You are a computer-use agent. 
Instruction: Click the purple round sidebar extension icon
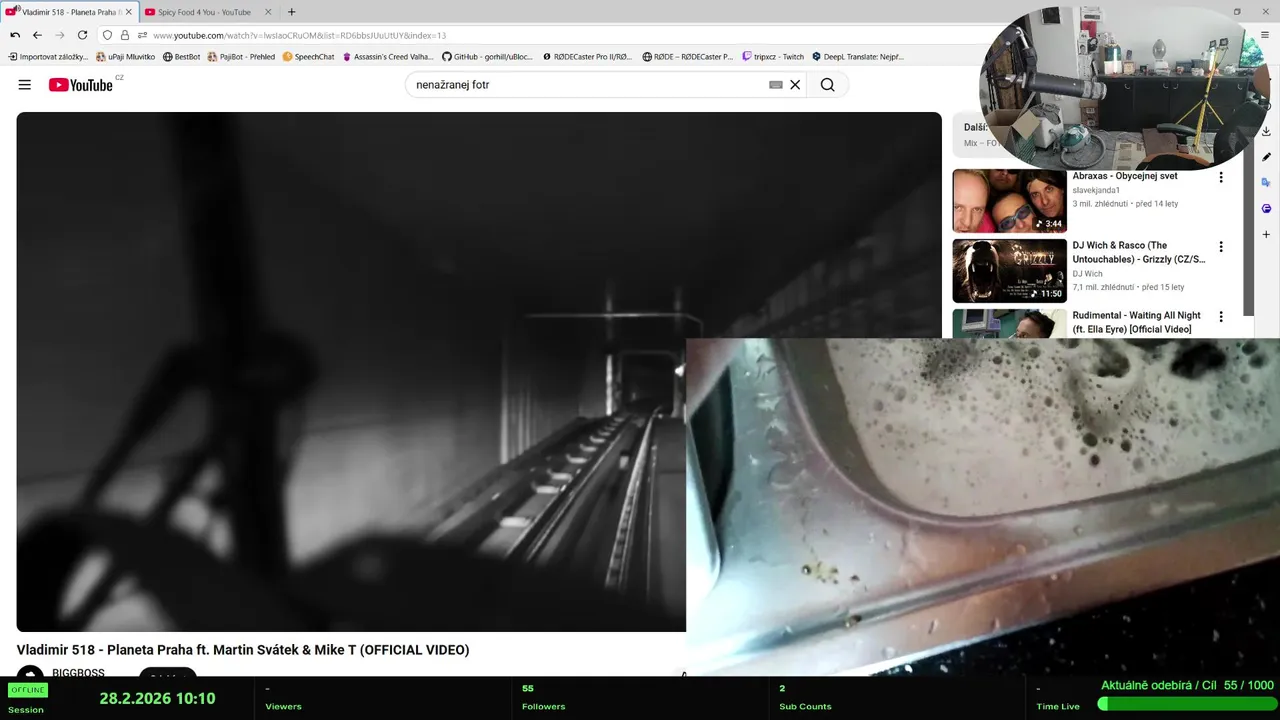pos(1266,209)
